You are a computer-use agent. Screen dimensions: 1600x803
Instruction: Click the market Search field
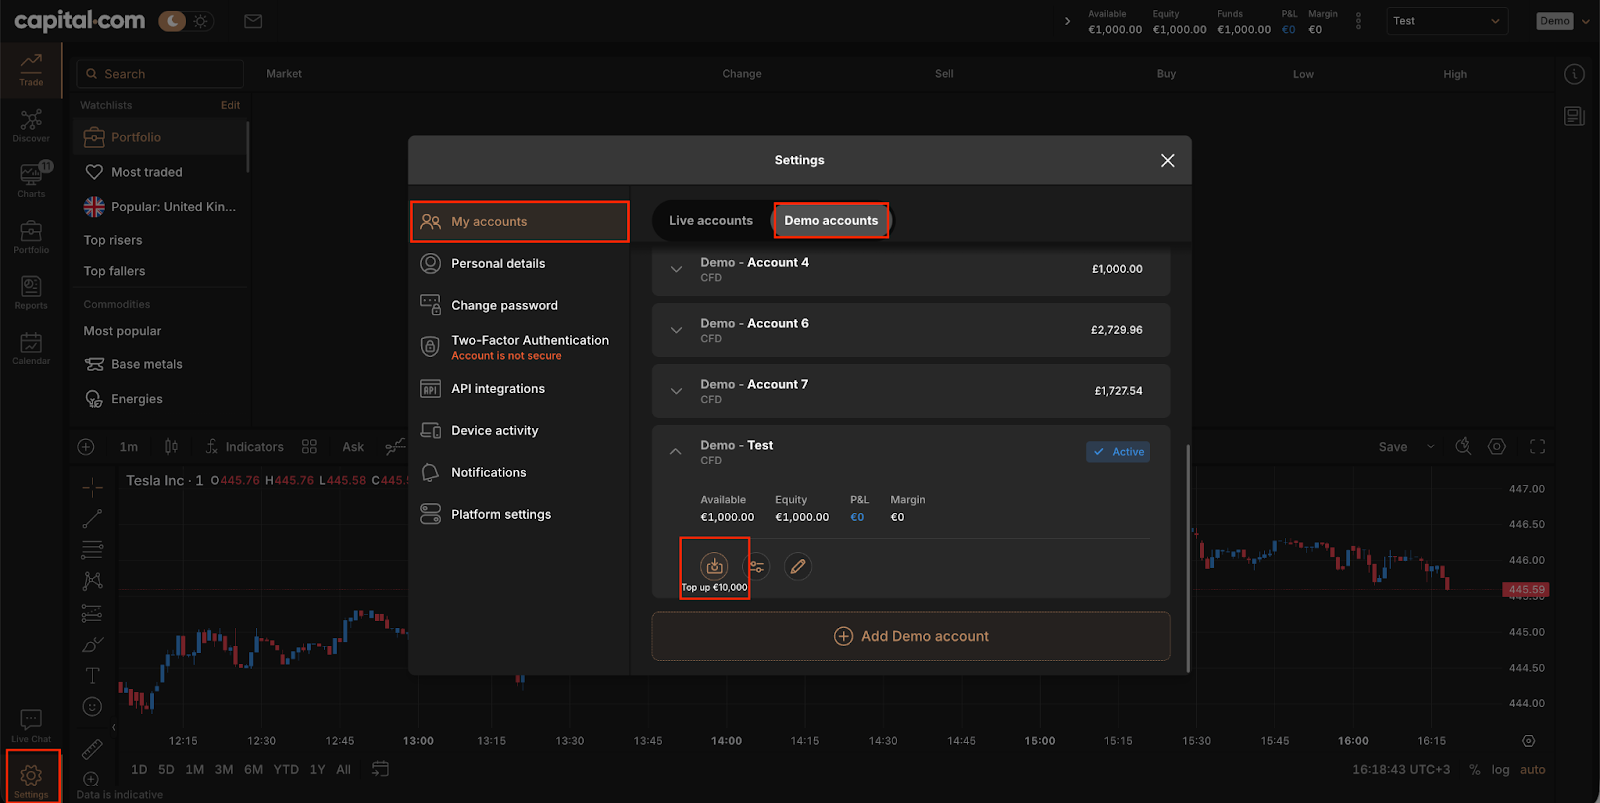coord(160,74)
